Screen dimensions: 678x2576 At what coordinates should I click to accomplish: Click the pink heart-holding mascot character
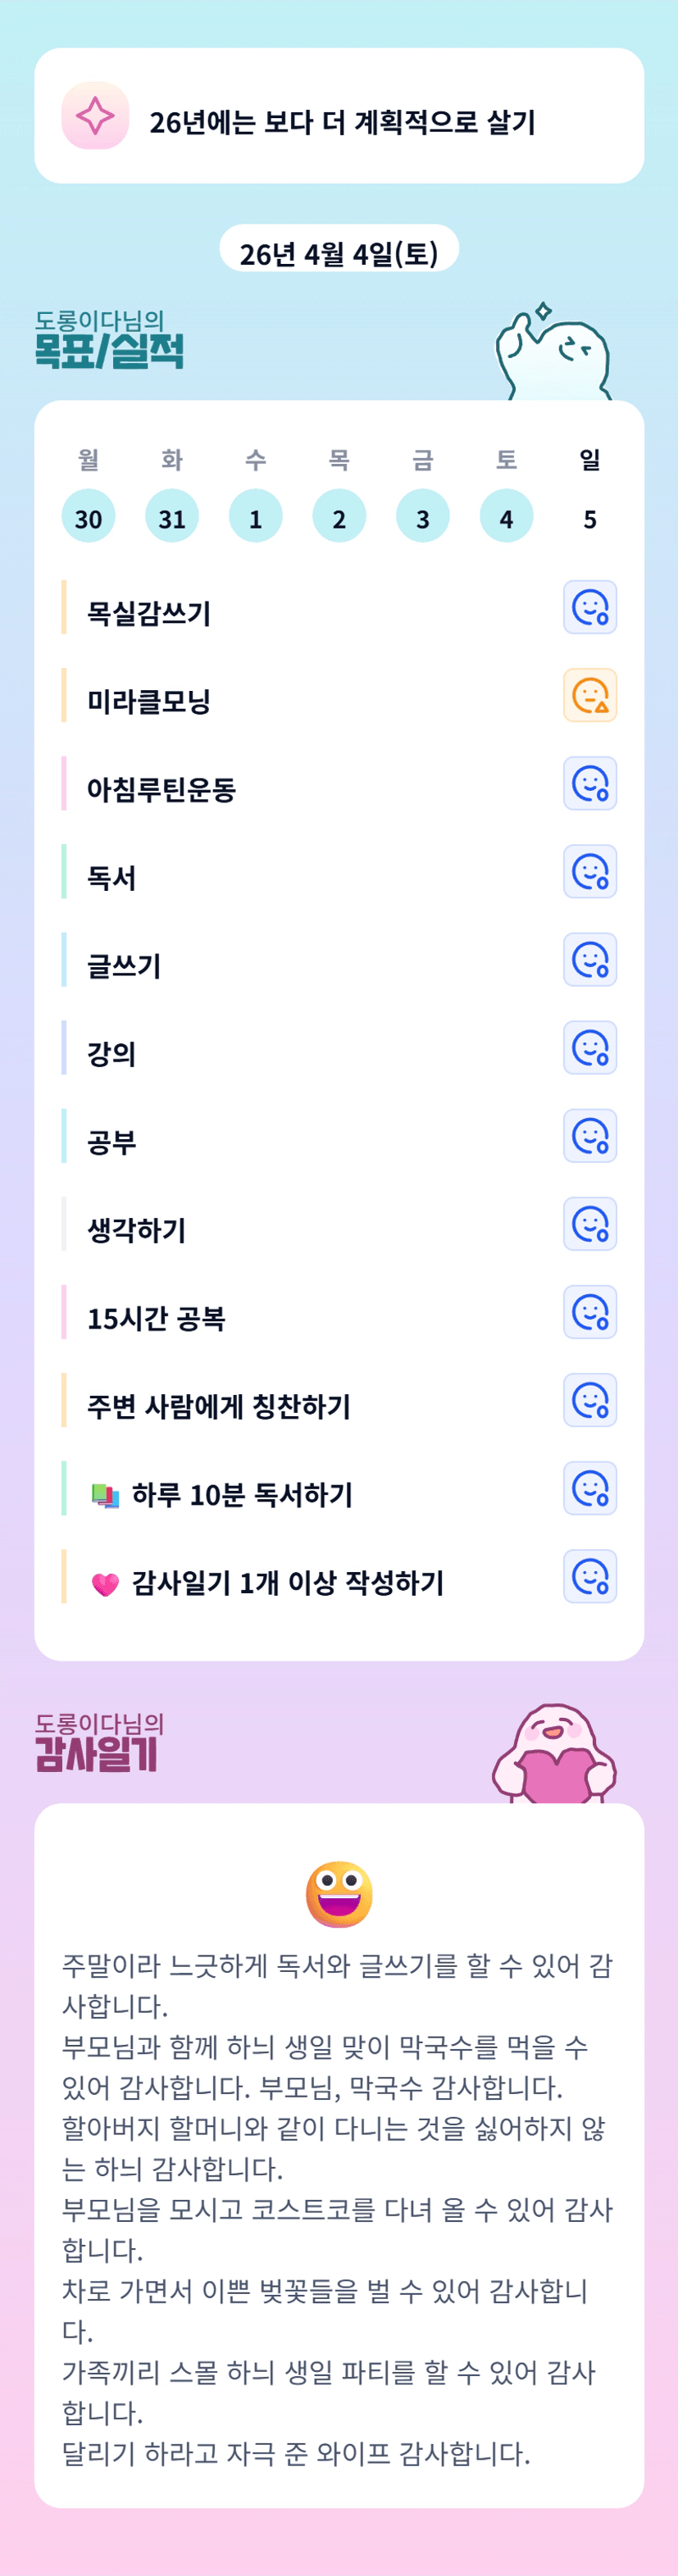(x=554, y=1755)
